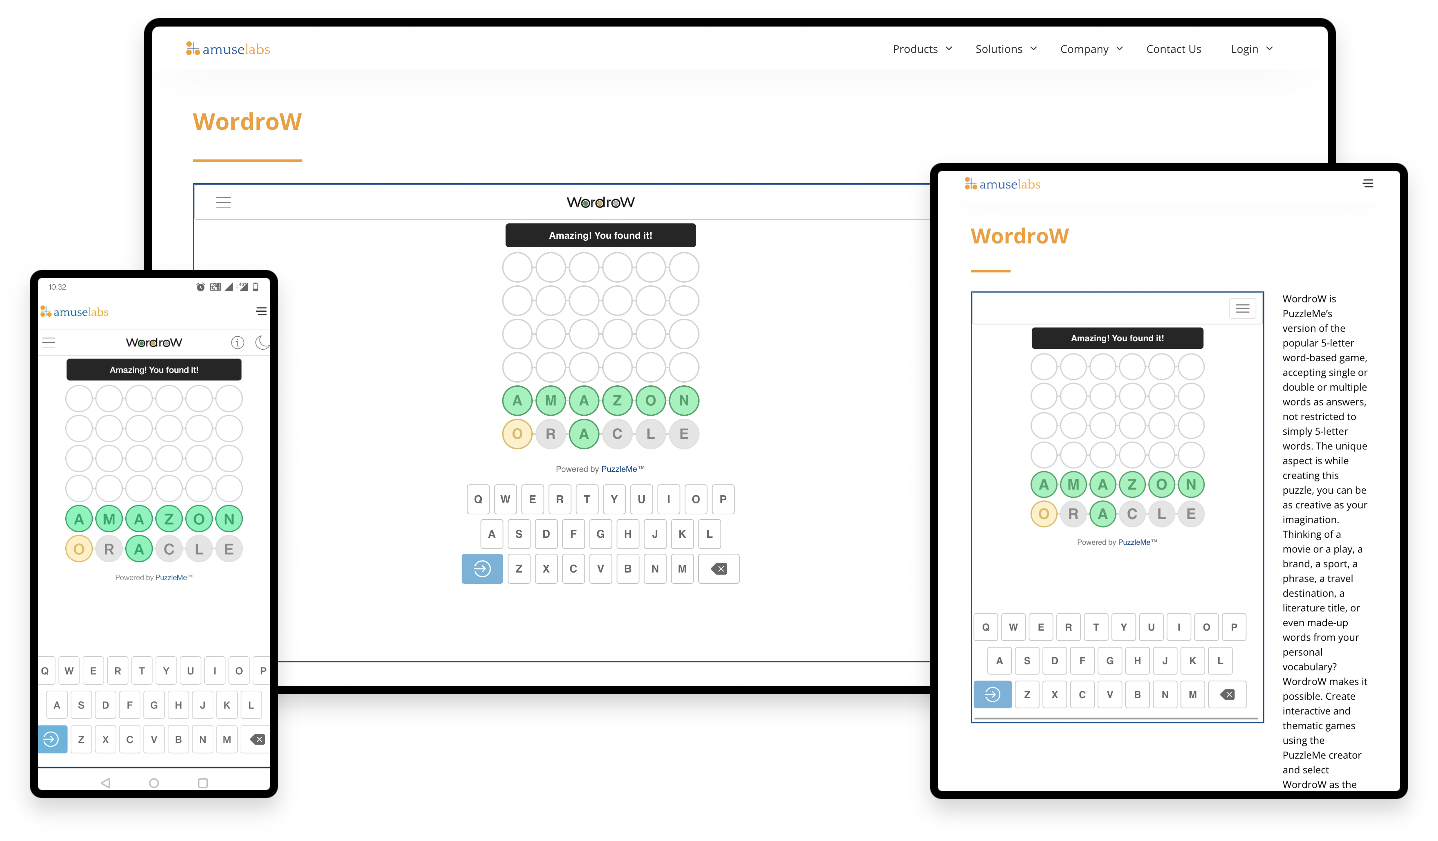Click the amuselabs logo in the desktop navbar
The image size is (1438, 841).
(228, 49)
